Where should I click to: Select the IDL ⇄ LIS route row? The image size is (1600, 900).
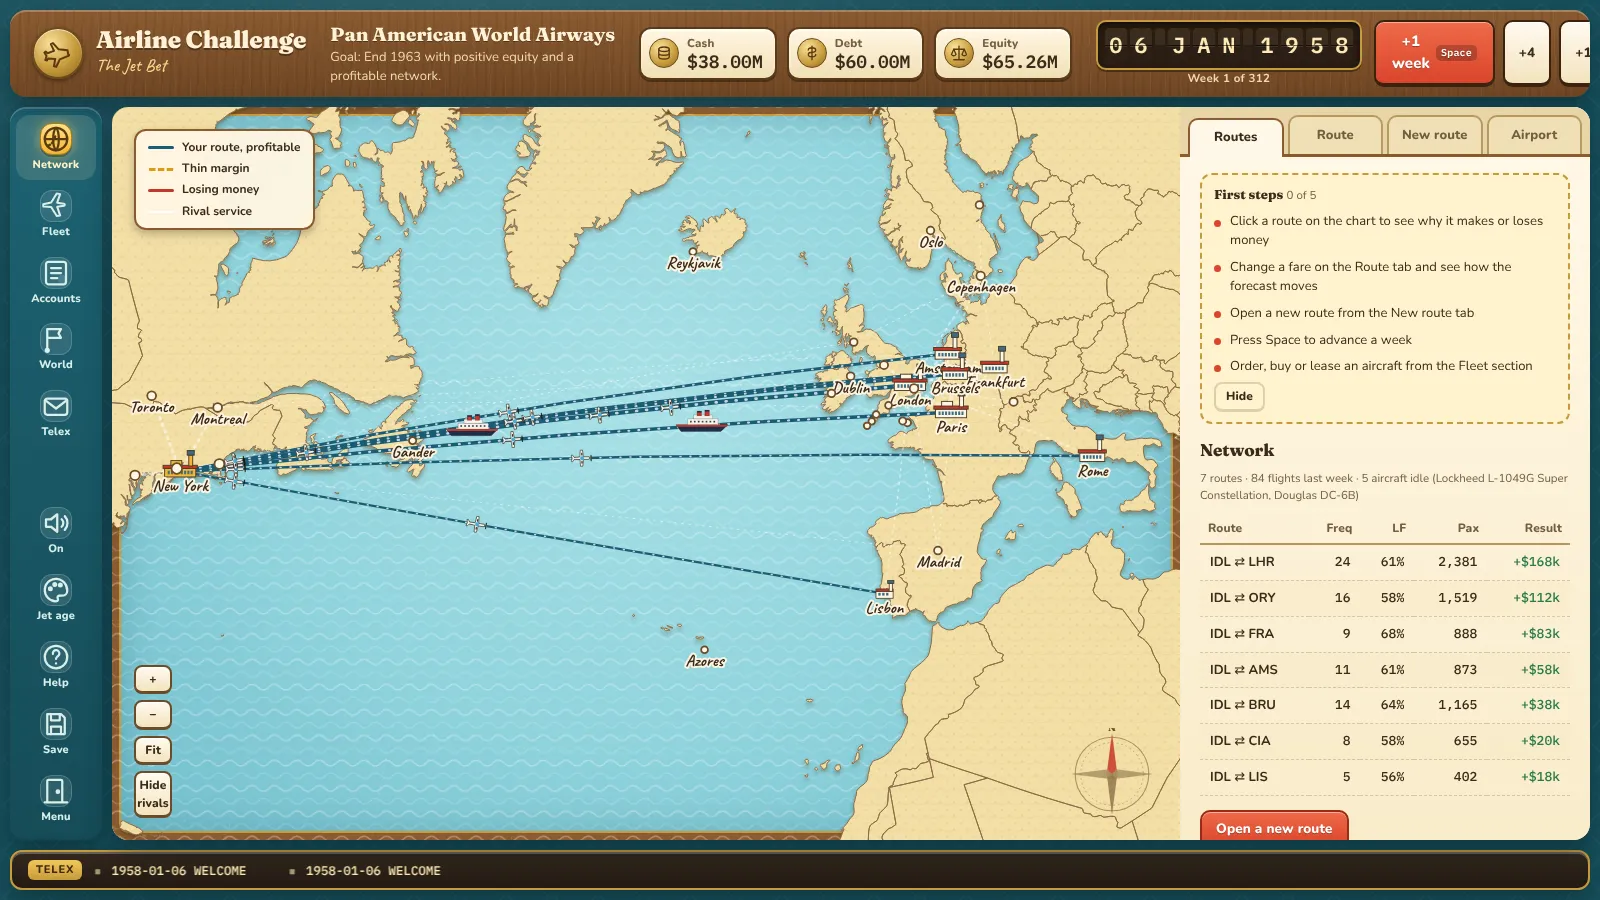click(1385, 777)
